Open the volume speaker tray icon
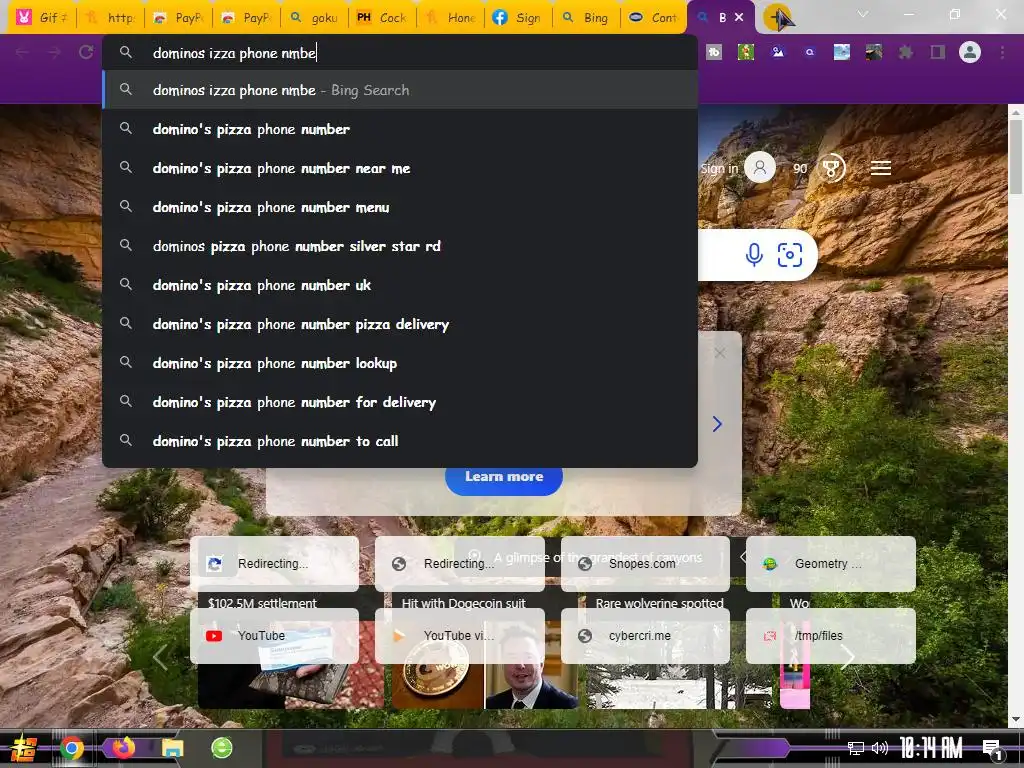Screen dimensions: 1024x768 [880, 748]
